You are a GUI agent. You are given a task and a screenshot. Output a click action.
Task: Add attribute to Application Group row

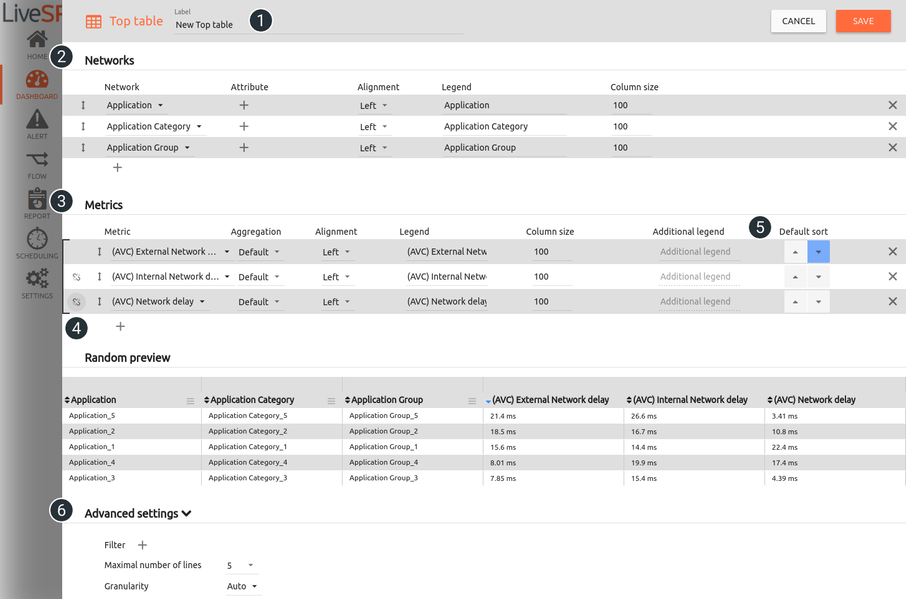click(244, 147)
